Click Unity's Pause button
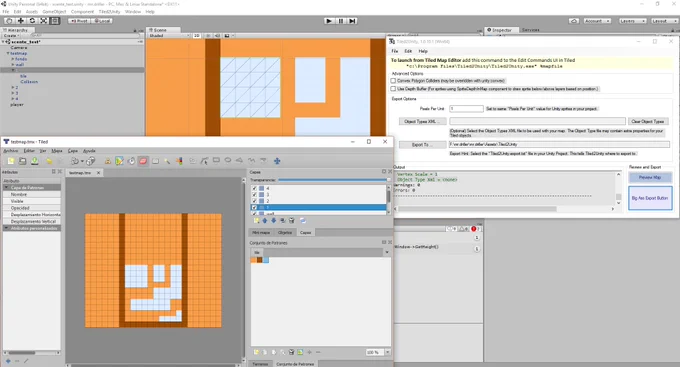The width and height of the screenshot is (680, 367). click(341, 21)
